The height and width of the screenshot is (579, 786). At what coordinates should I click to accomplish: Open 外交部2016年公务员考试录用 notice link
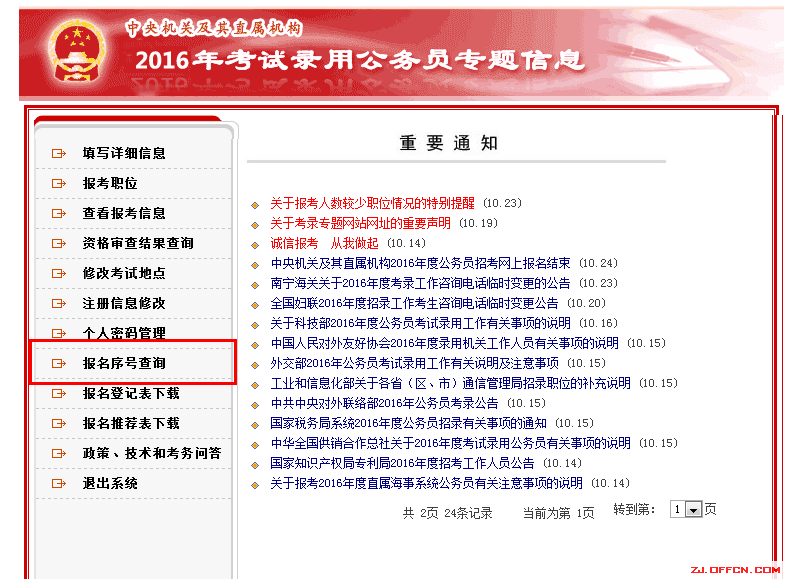(414, 363)
